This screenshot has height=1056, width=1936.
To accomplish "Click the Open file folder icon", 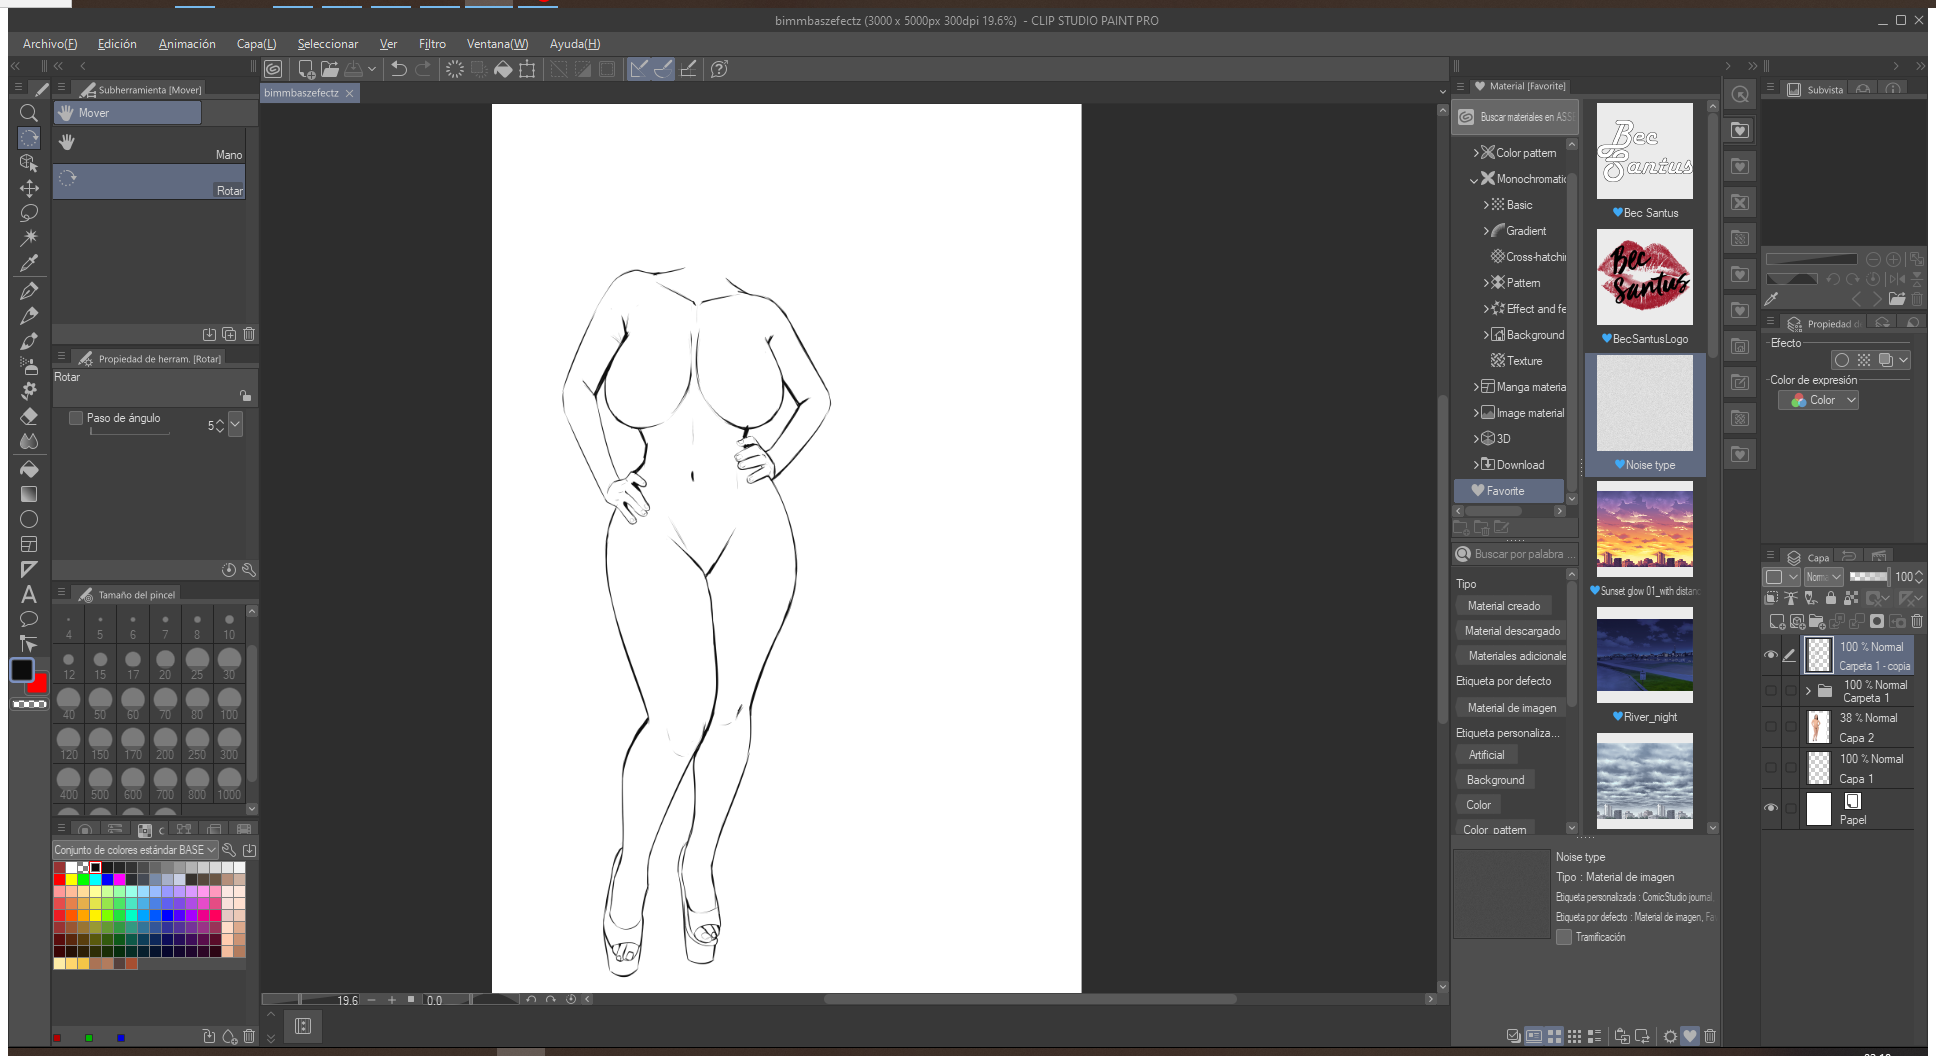I will 329,69.
